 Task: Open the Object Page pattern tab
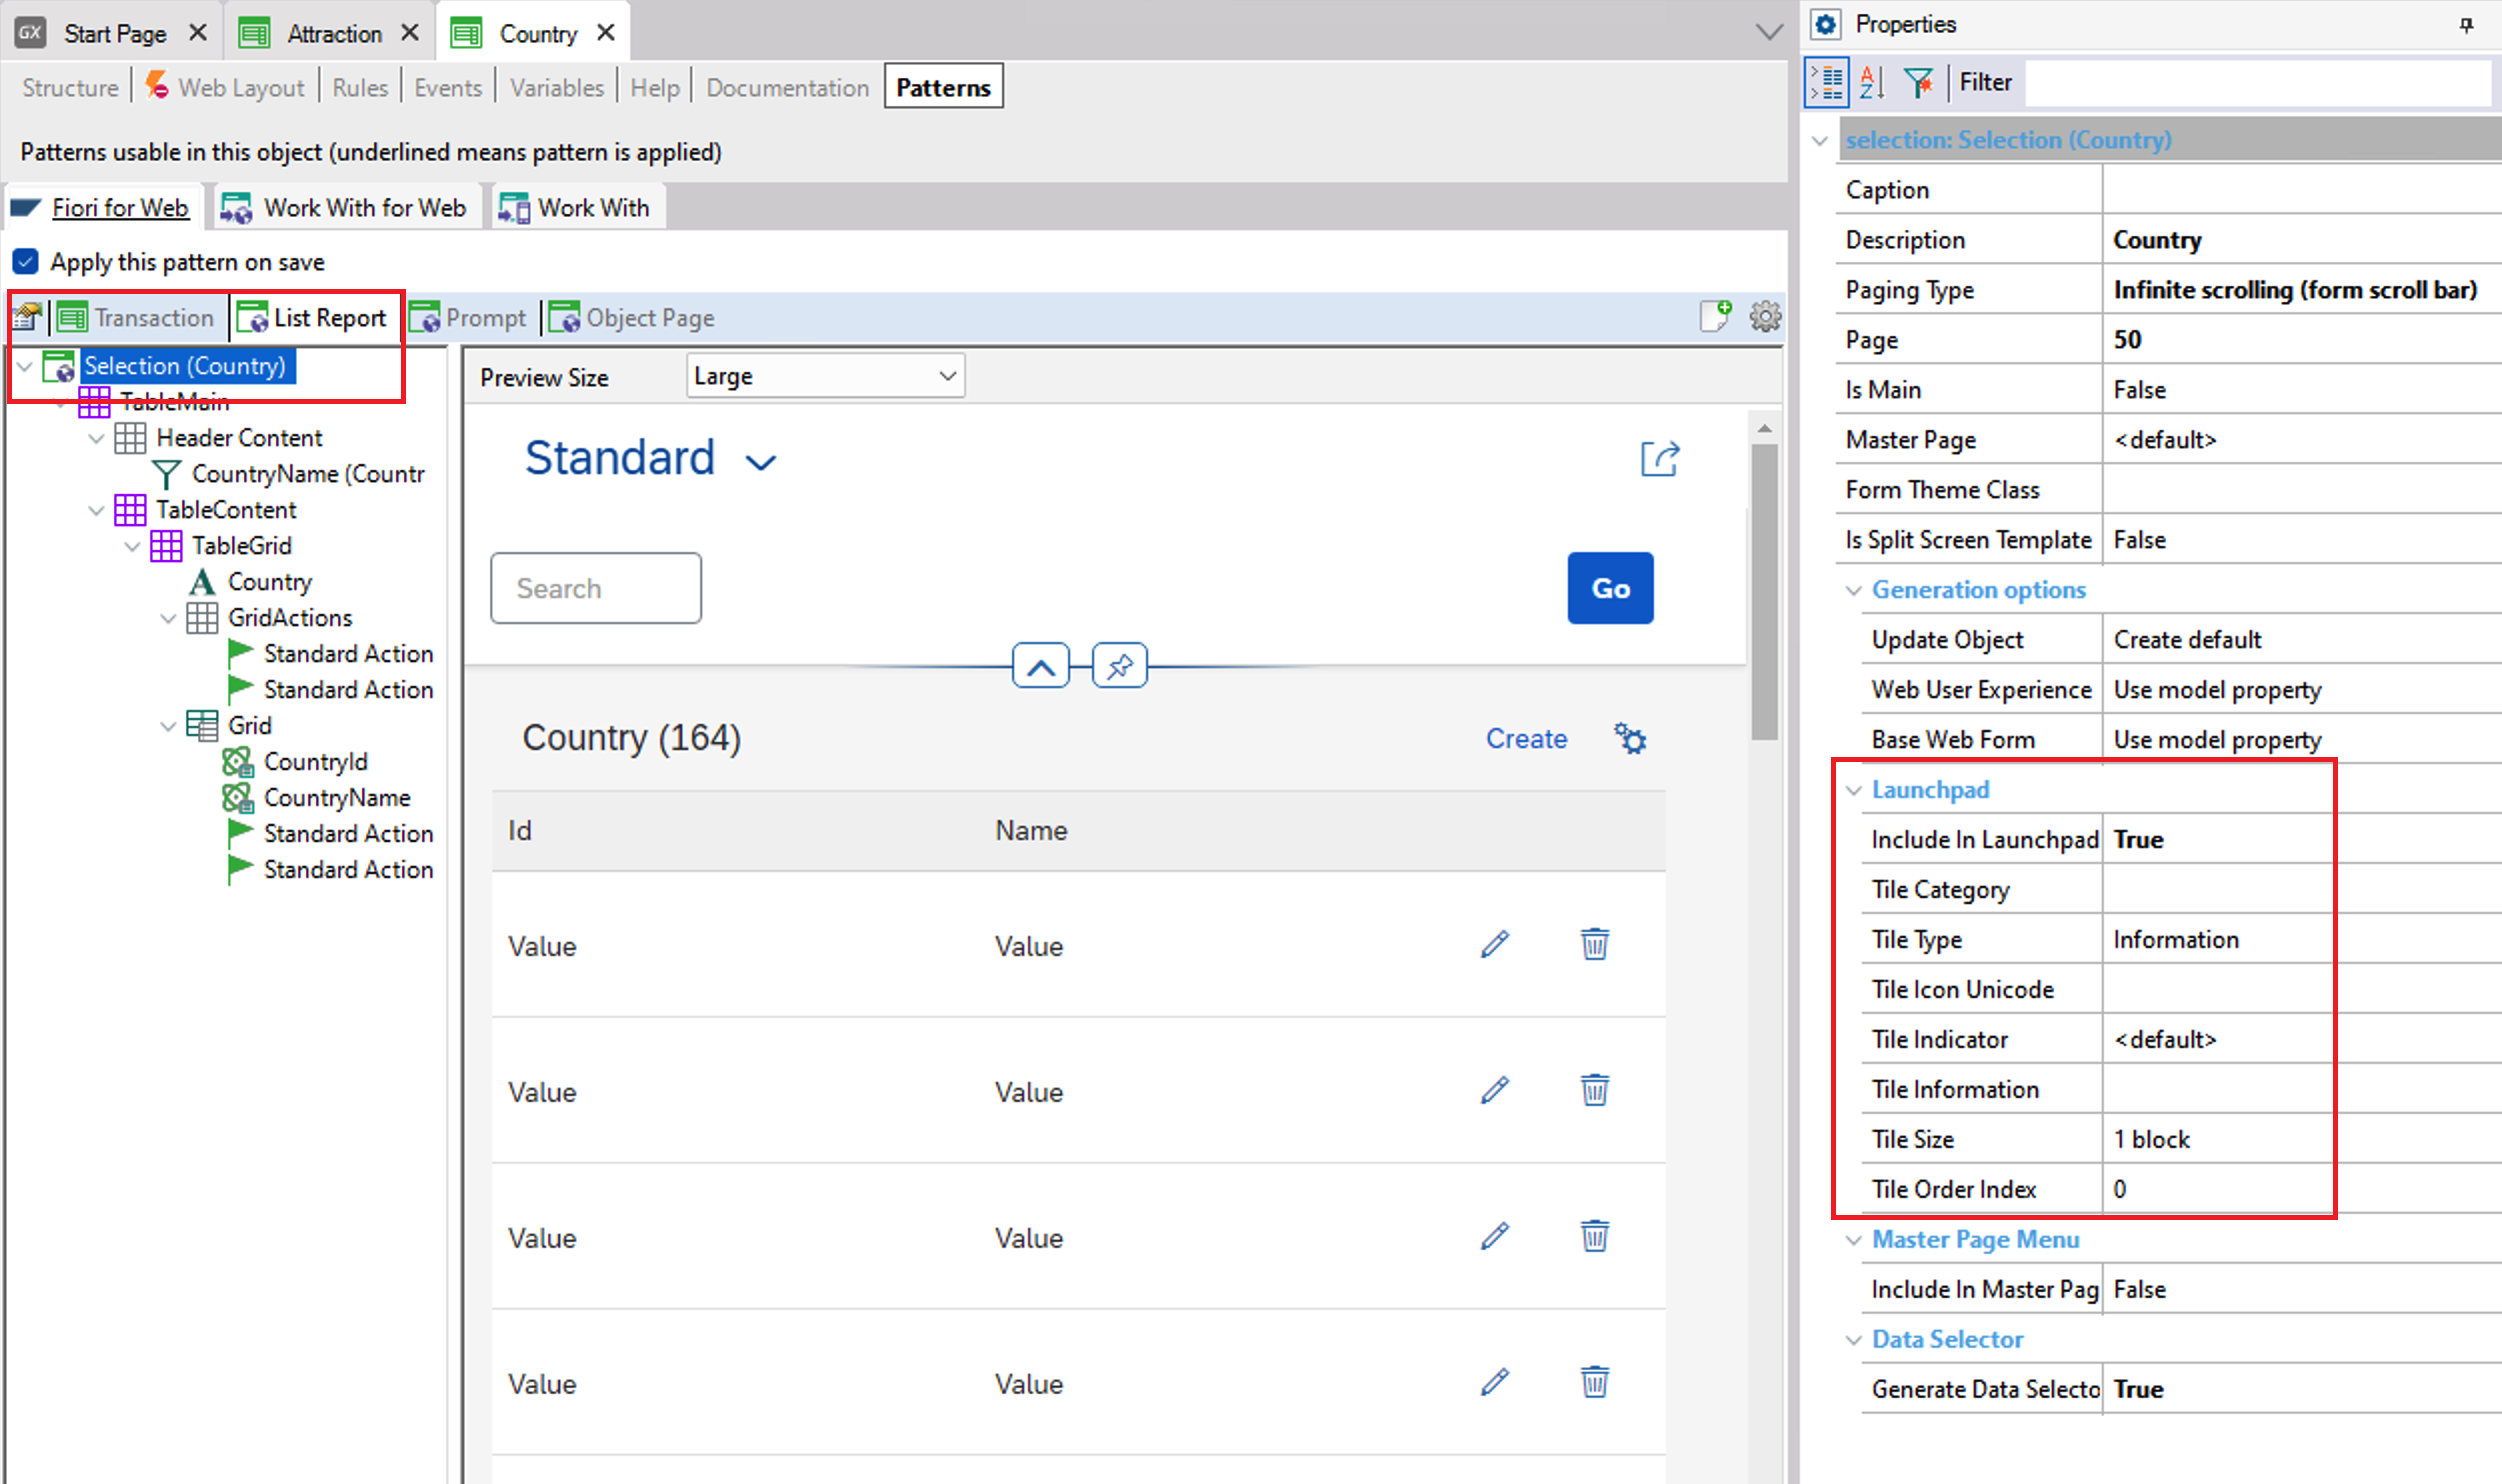pyautogui.click(x=632, y=318)
